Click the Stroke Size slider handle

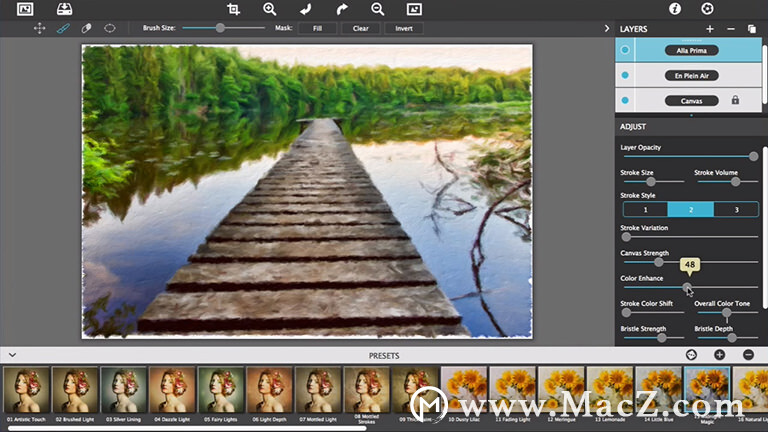[x=650, y=182]
